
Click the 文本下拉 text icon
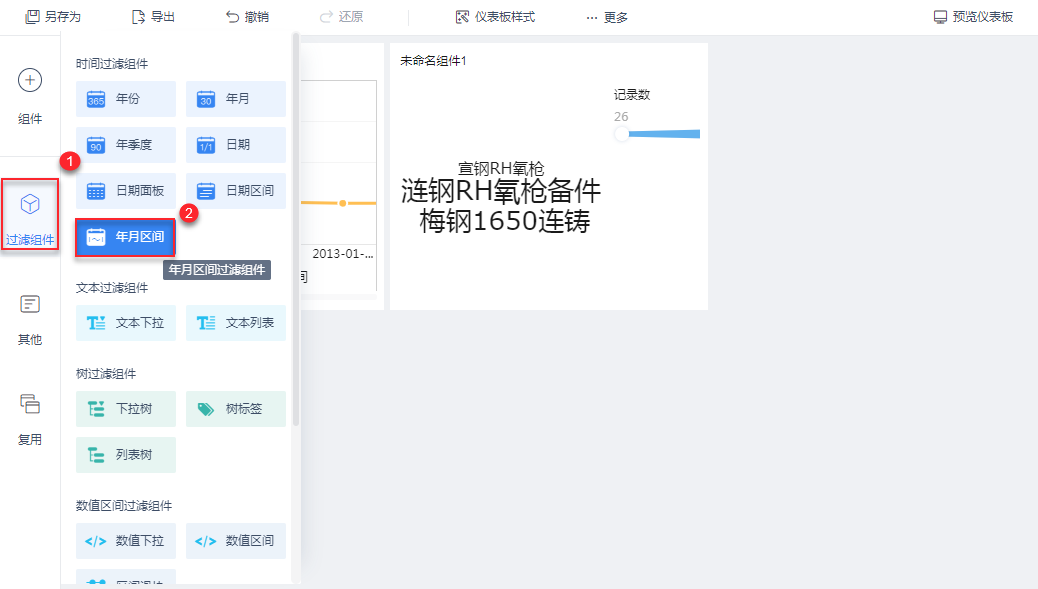click(96, 323)
